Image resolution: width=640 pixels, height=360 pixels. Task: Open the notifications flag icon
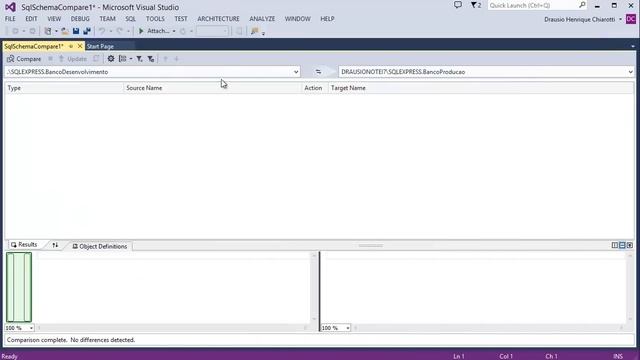coord(476,5)
